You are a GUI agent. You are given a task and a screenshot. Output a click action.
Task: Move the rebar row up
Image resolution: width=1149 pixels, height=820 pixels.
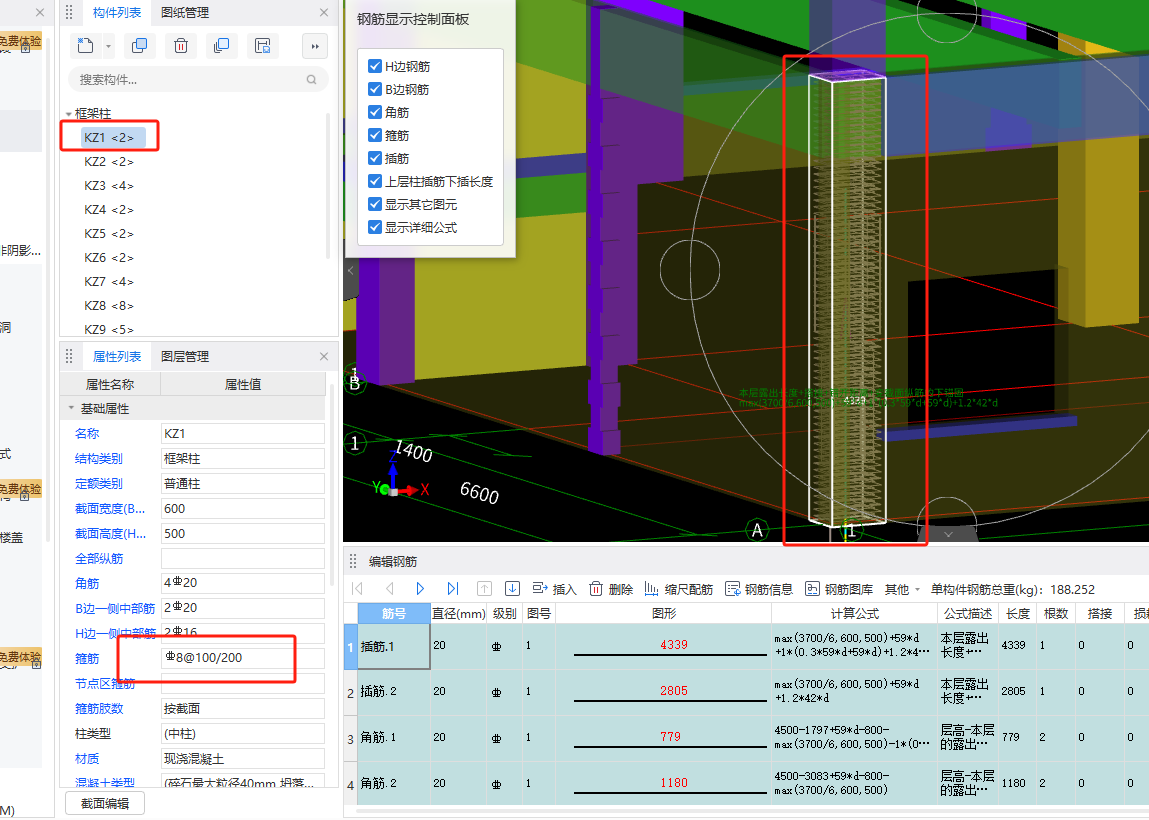pos(484,588)
